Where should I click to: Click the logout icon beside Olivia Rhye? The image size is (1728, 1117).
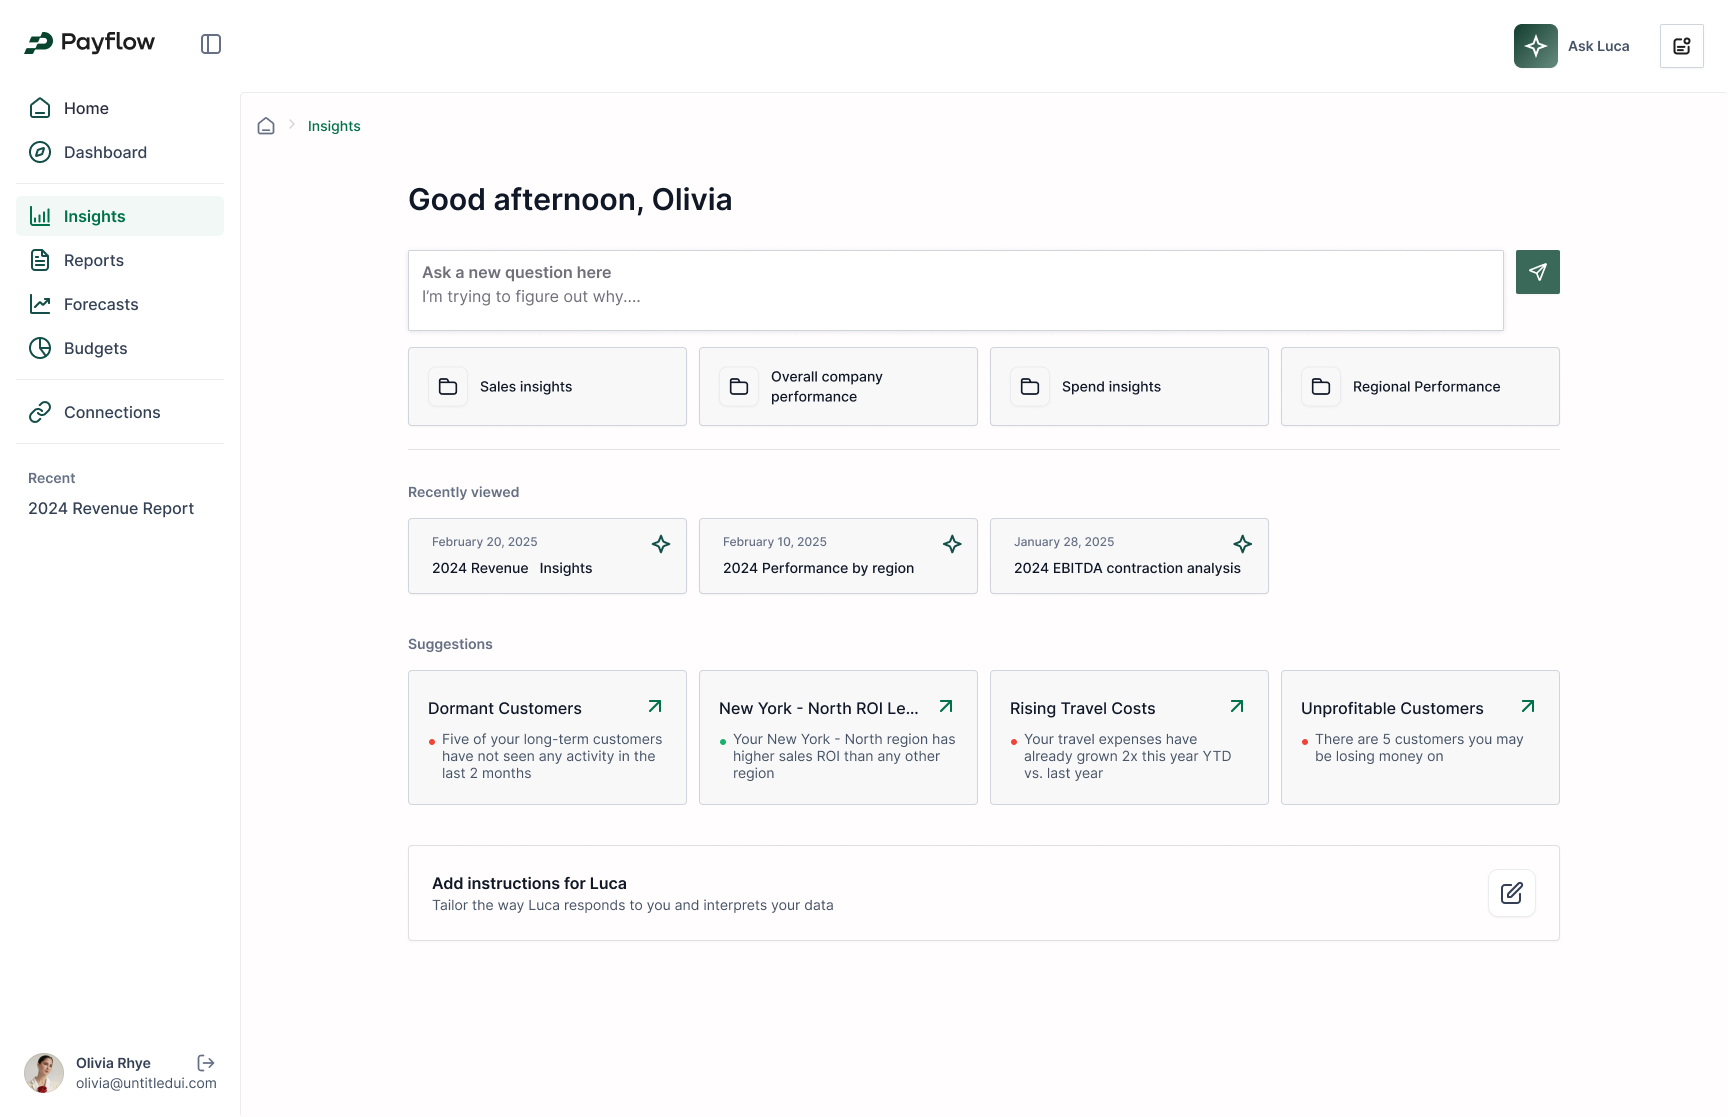[x=206, y=1063]
